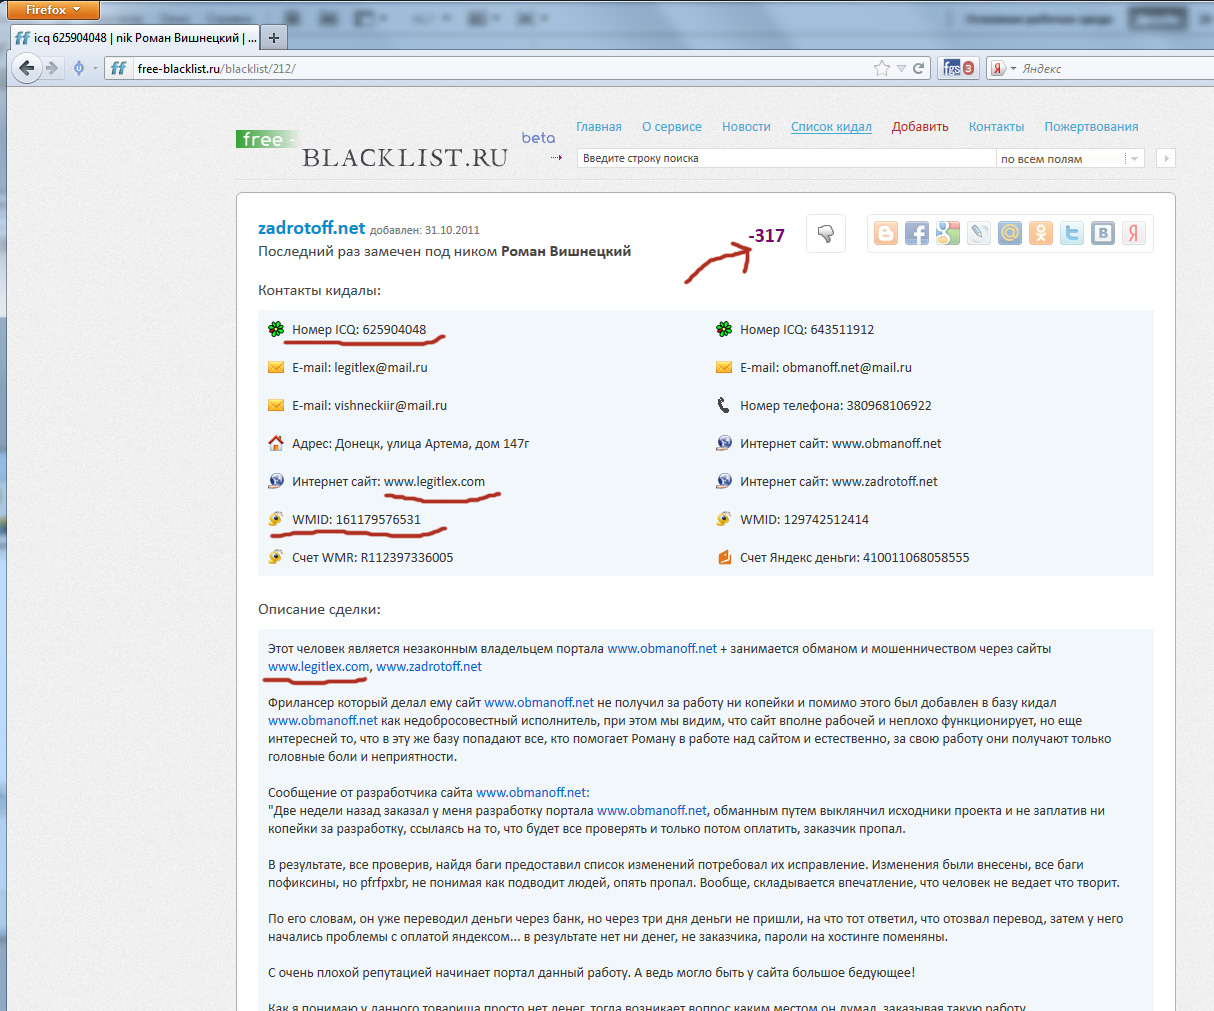Click the 'Контакты кидалы:' section heading

pyautogui.click(x=319, y=291)
